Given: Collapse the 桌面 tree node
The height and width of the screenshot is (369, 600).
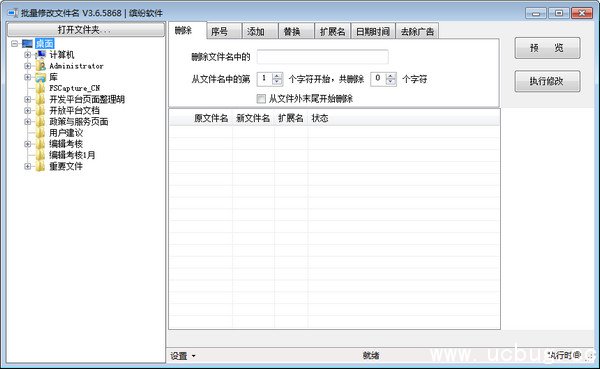Looking at the screenshot, I should click(15, 43).
